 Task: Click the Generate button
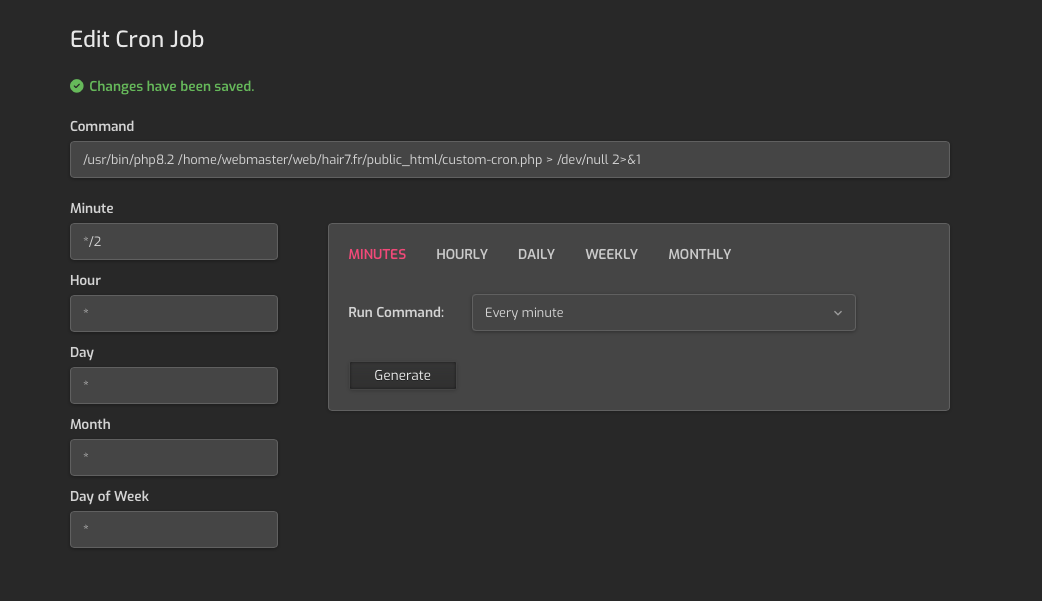coord(403,375)
